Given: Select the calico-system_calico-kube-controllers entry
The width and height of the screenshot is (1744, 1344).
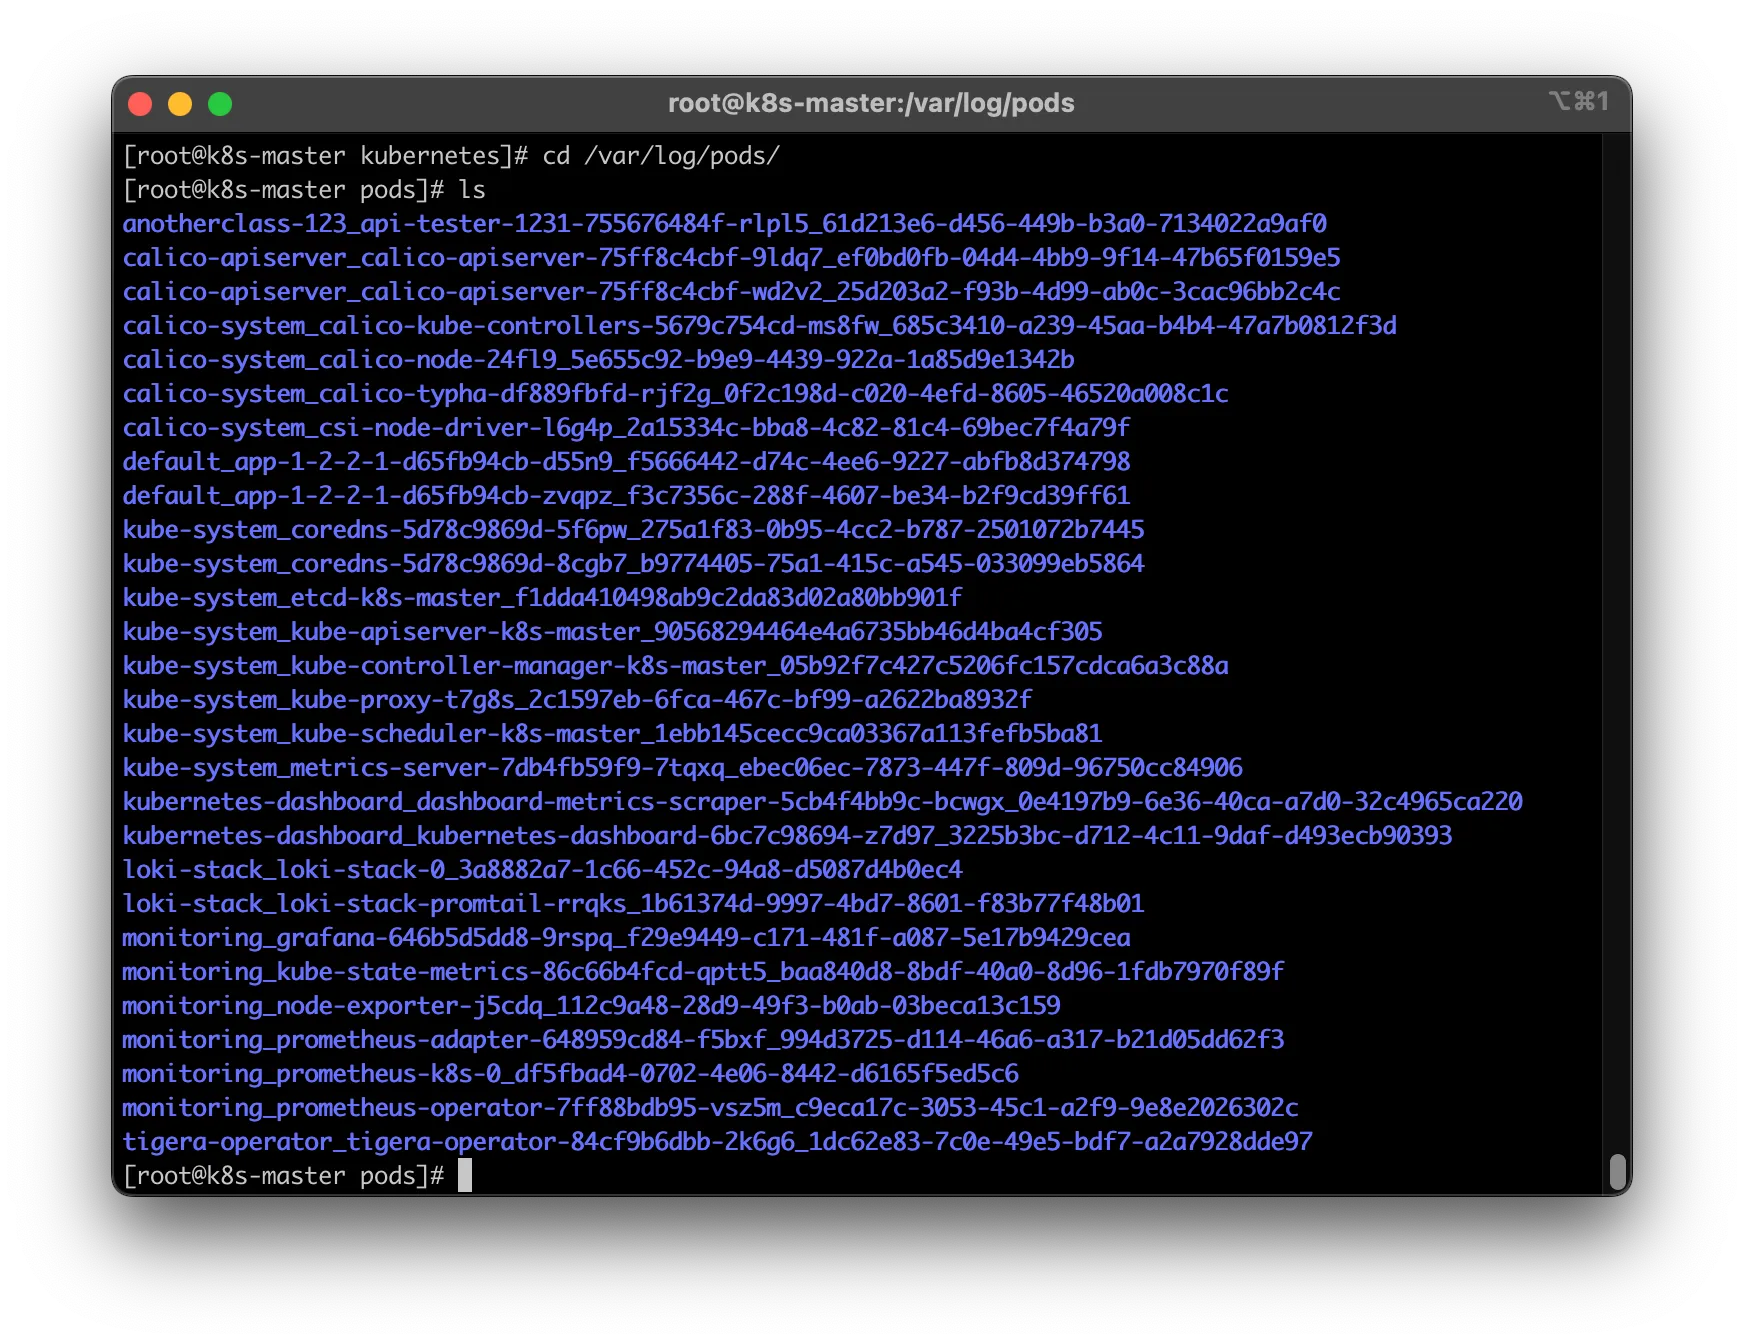Looking at the screenshot, I should point(760,326).
